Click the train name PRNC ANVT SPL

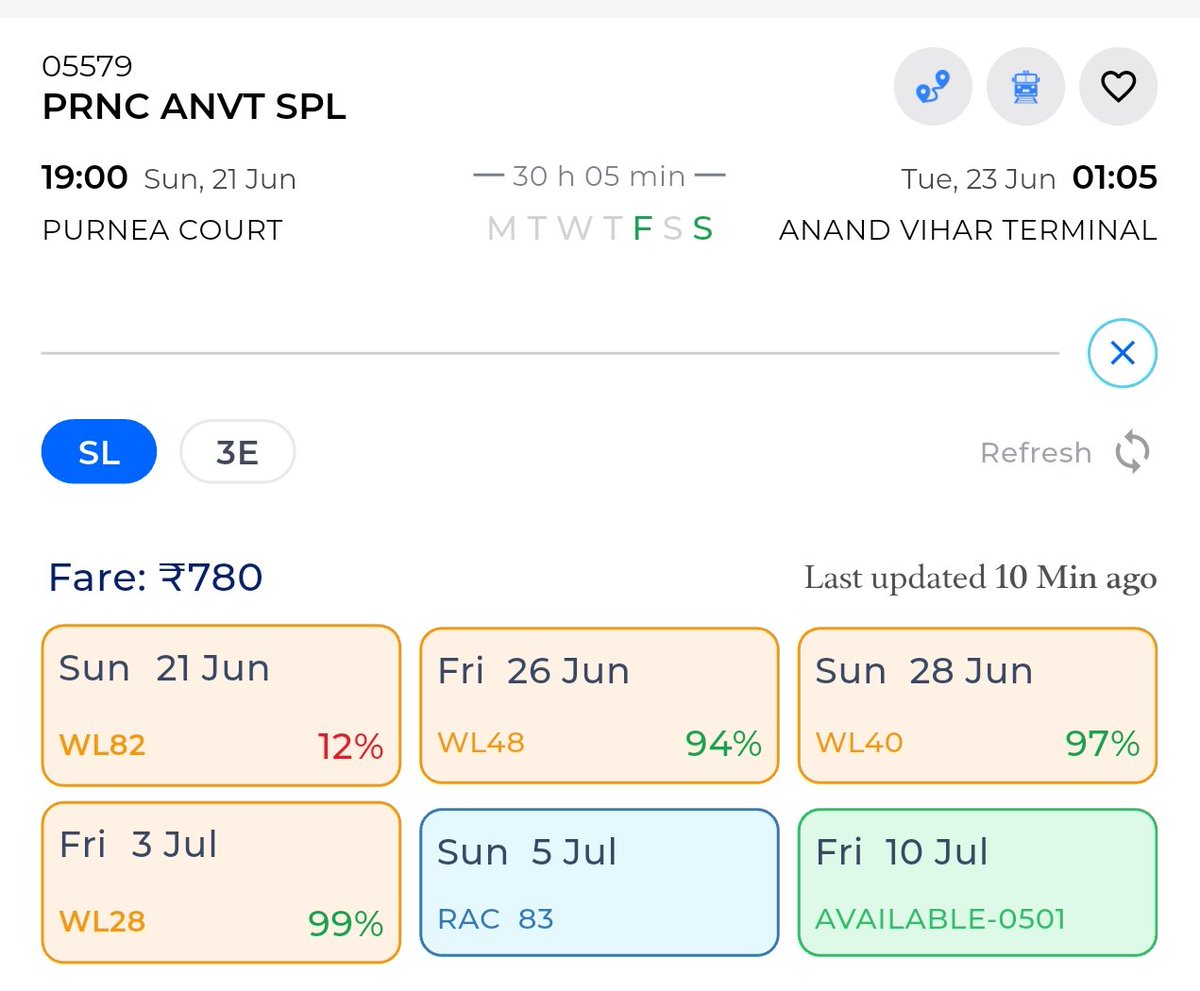click(194, 107)
